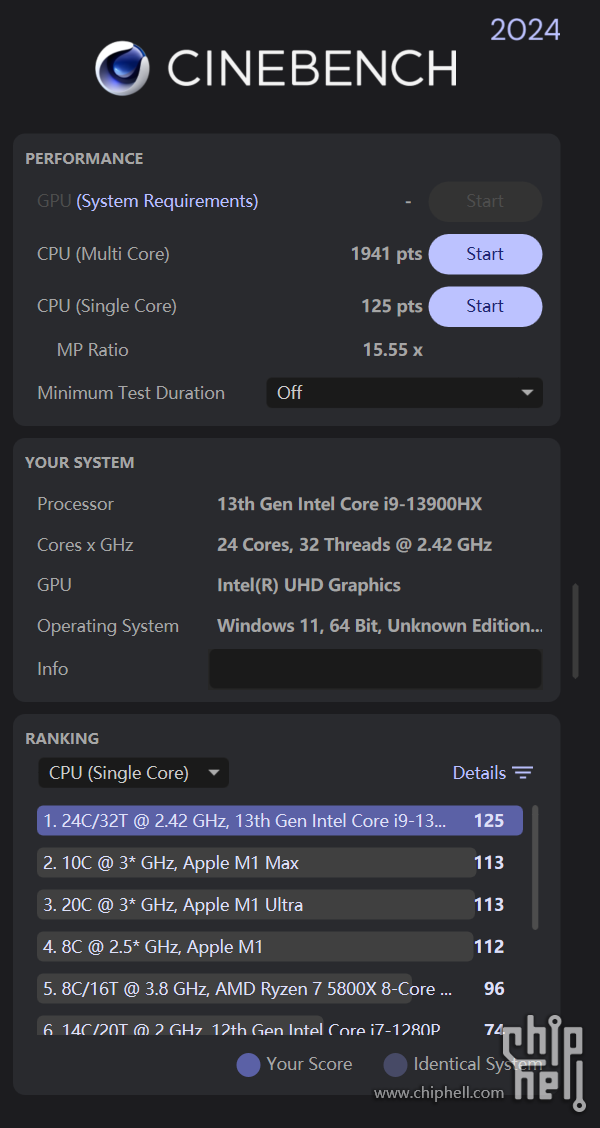
Task: Click the Identical System legend circle
Action: (x=395, y=1065)
